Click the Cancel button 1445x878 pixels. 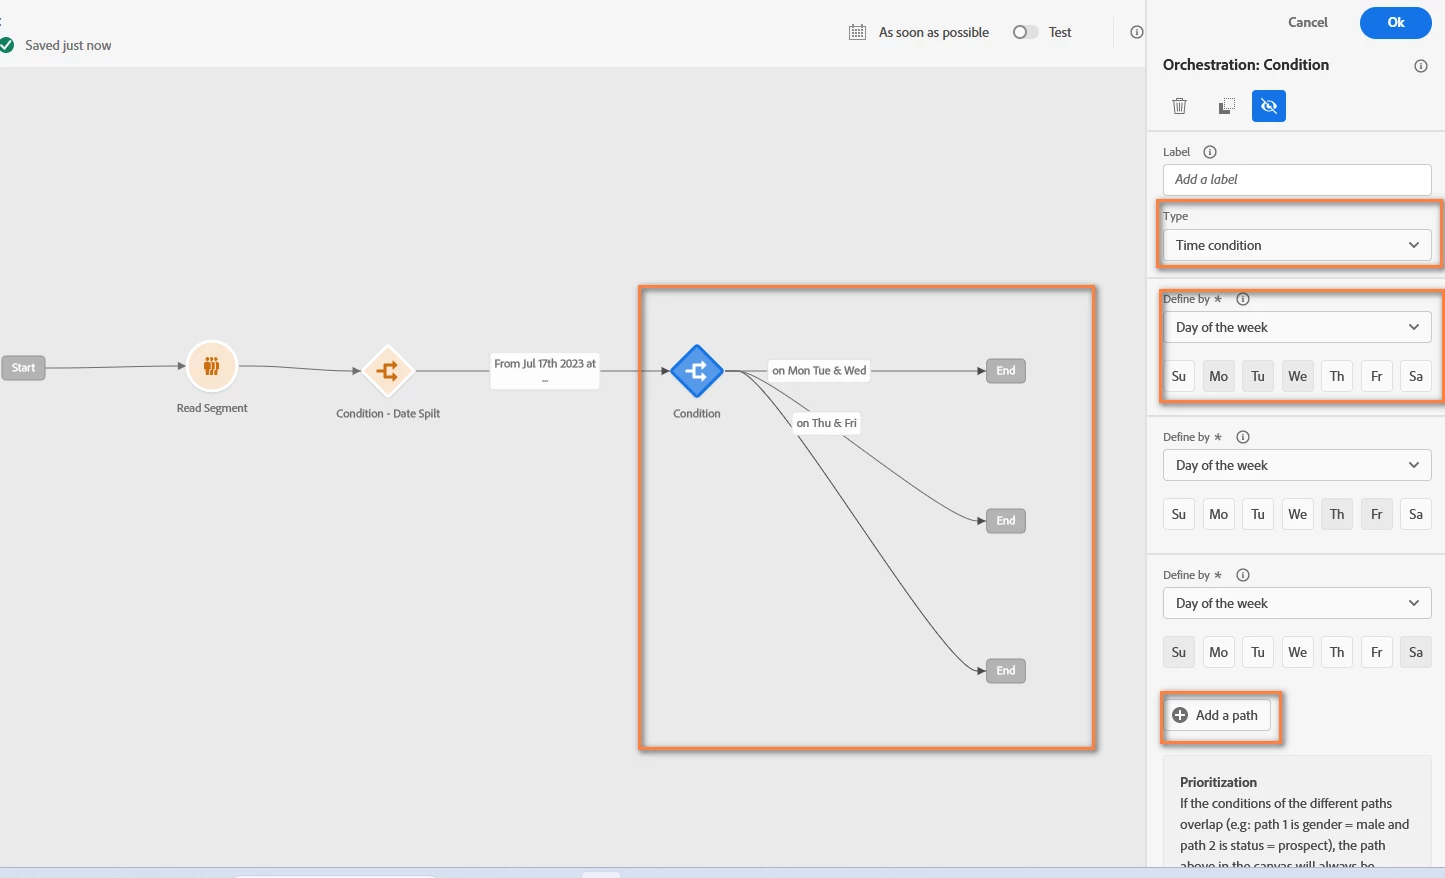(x=1308, y=22)
